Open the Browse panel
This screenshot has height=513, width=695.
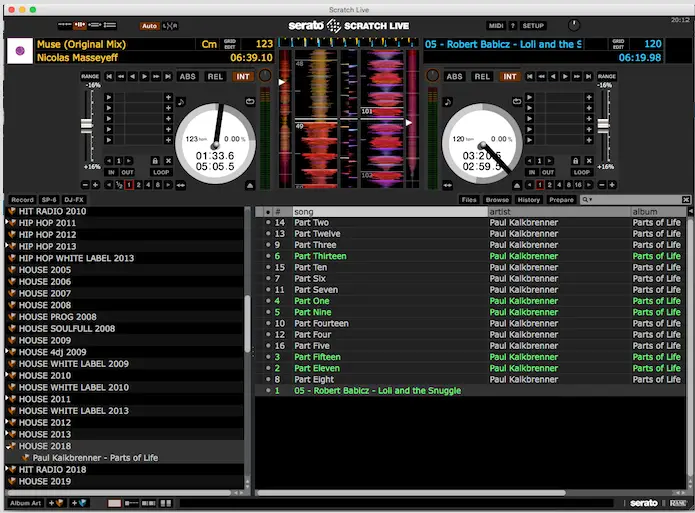coord(497,200)
